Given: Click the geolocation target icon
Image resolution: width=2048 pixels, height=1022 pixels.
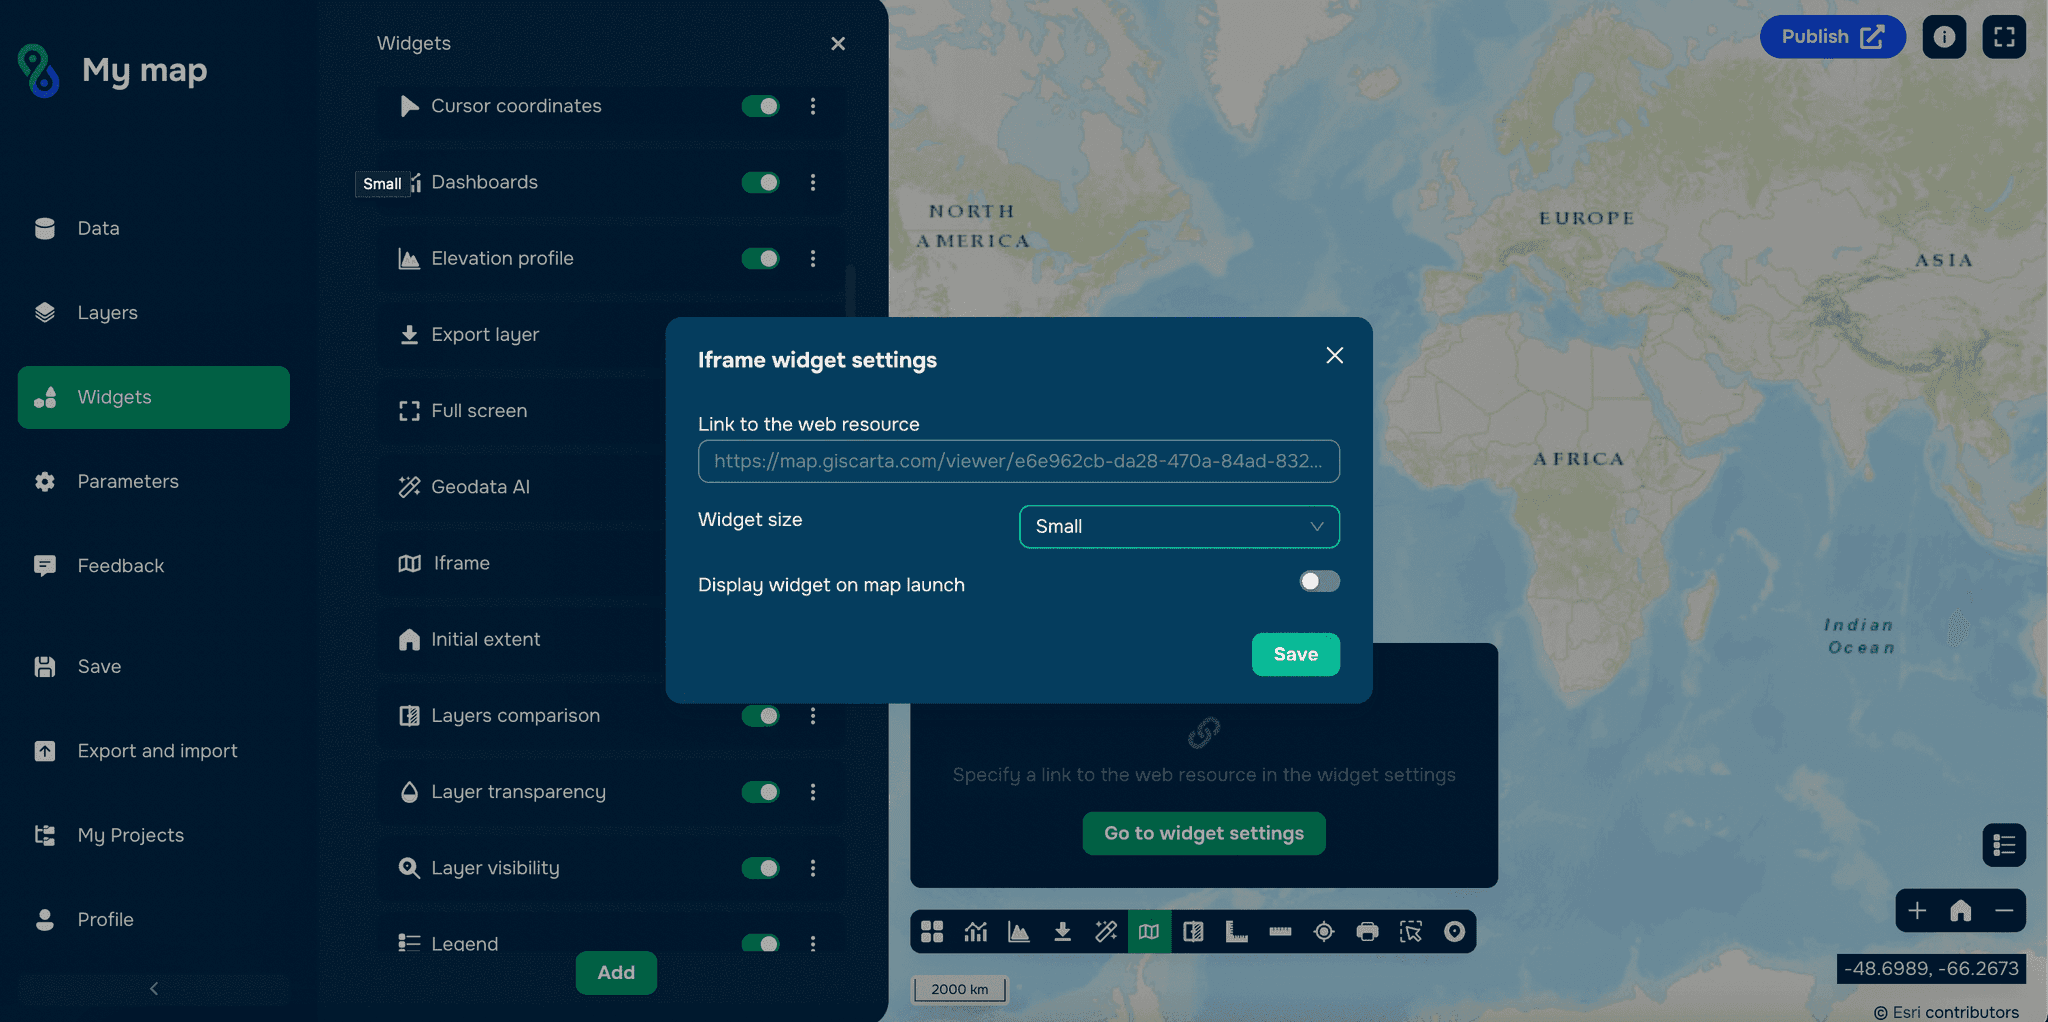Looking at the screenshot, I should tap(1324, 931).
